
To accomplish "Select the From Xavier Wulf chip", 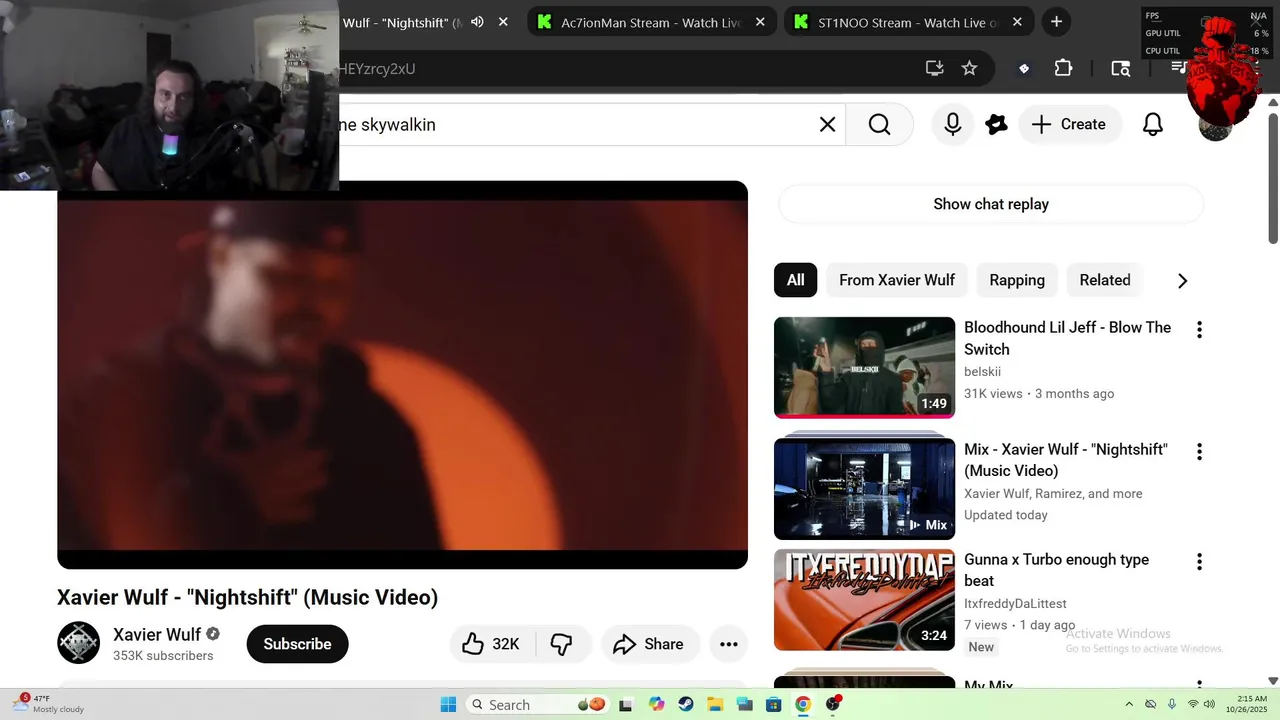I will point(897,280).
